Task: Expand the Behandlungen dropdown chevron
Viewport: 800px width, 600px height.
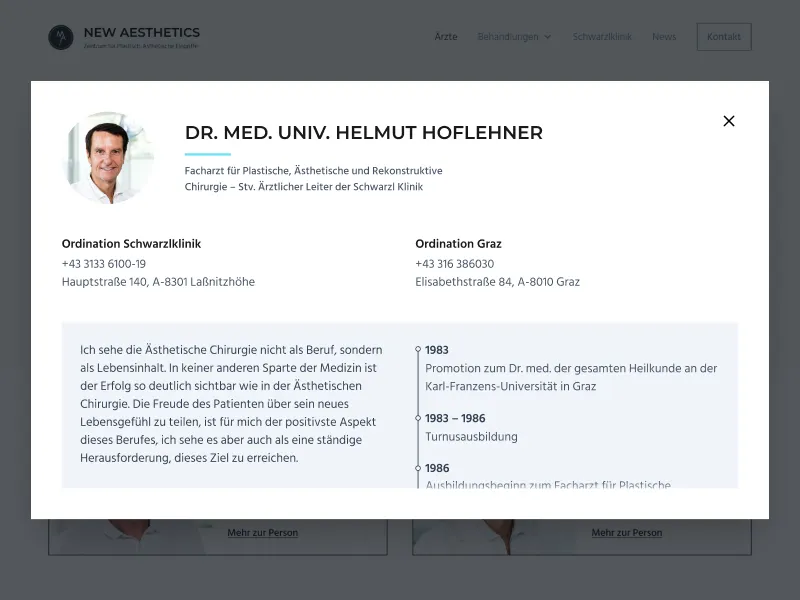Action: (x=547, y=37)
